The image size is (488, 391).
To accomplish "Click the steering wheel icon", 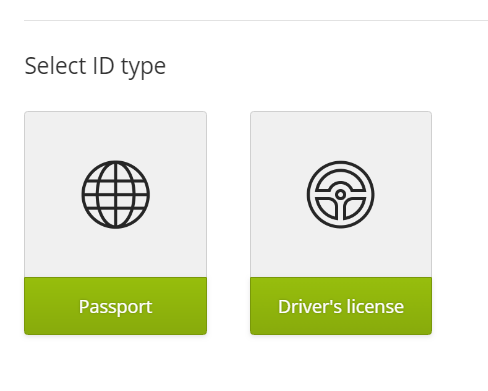I will [x=340, y=195].
